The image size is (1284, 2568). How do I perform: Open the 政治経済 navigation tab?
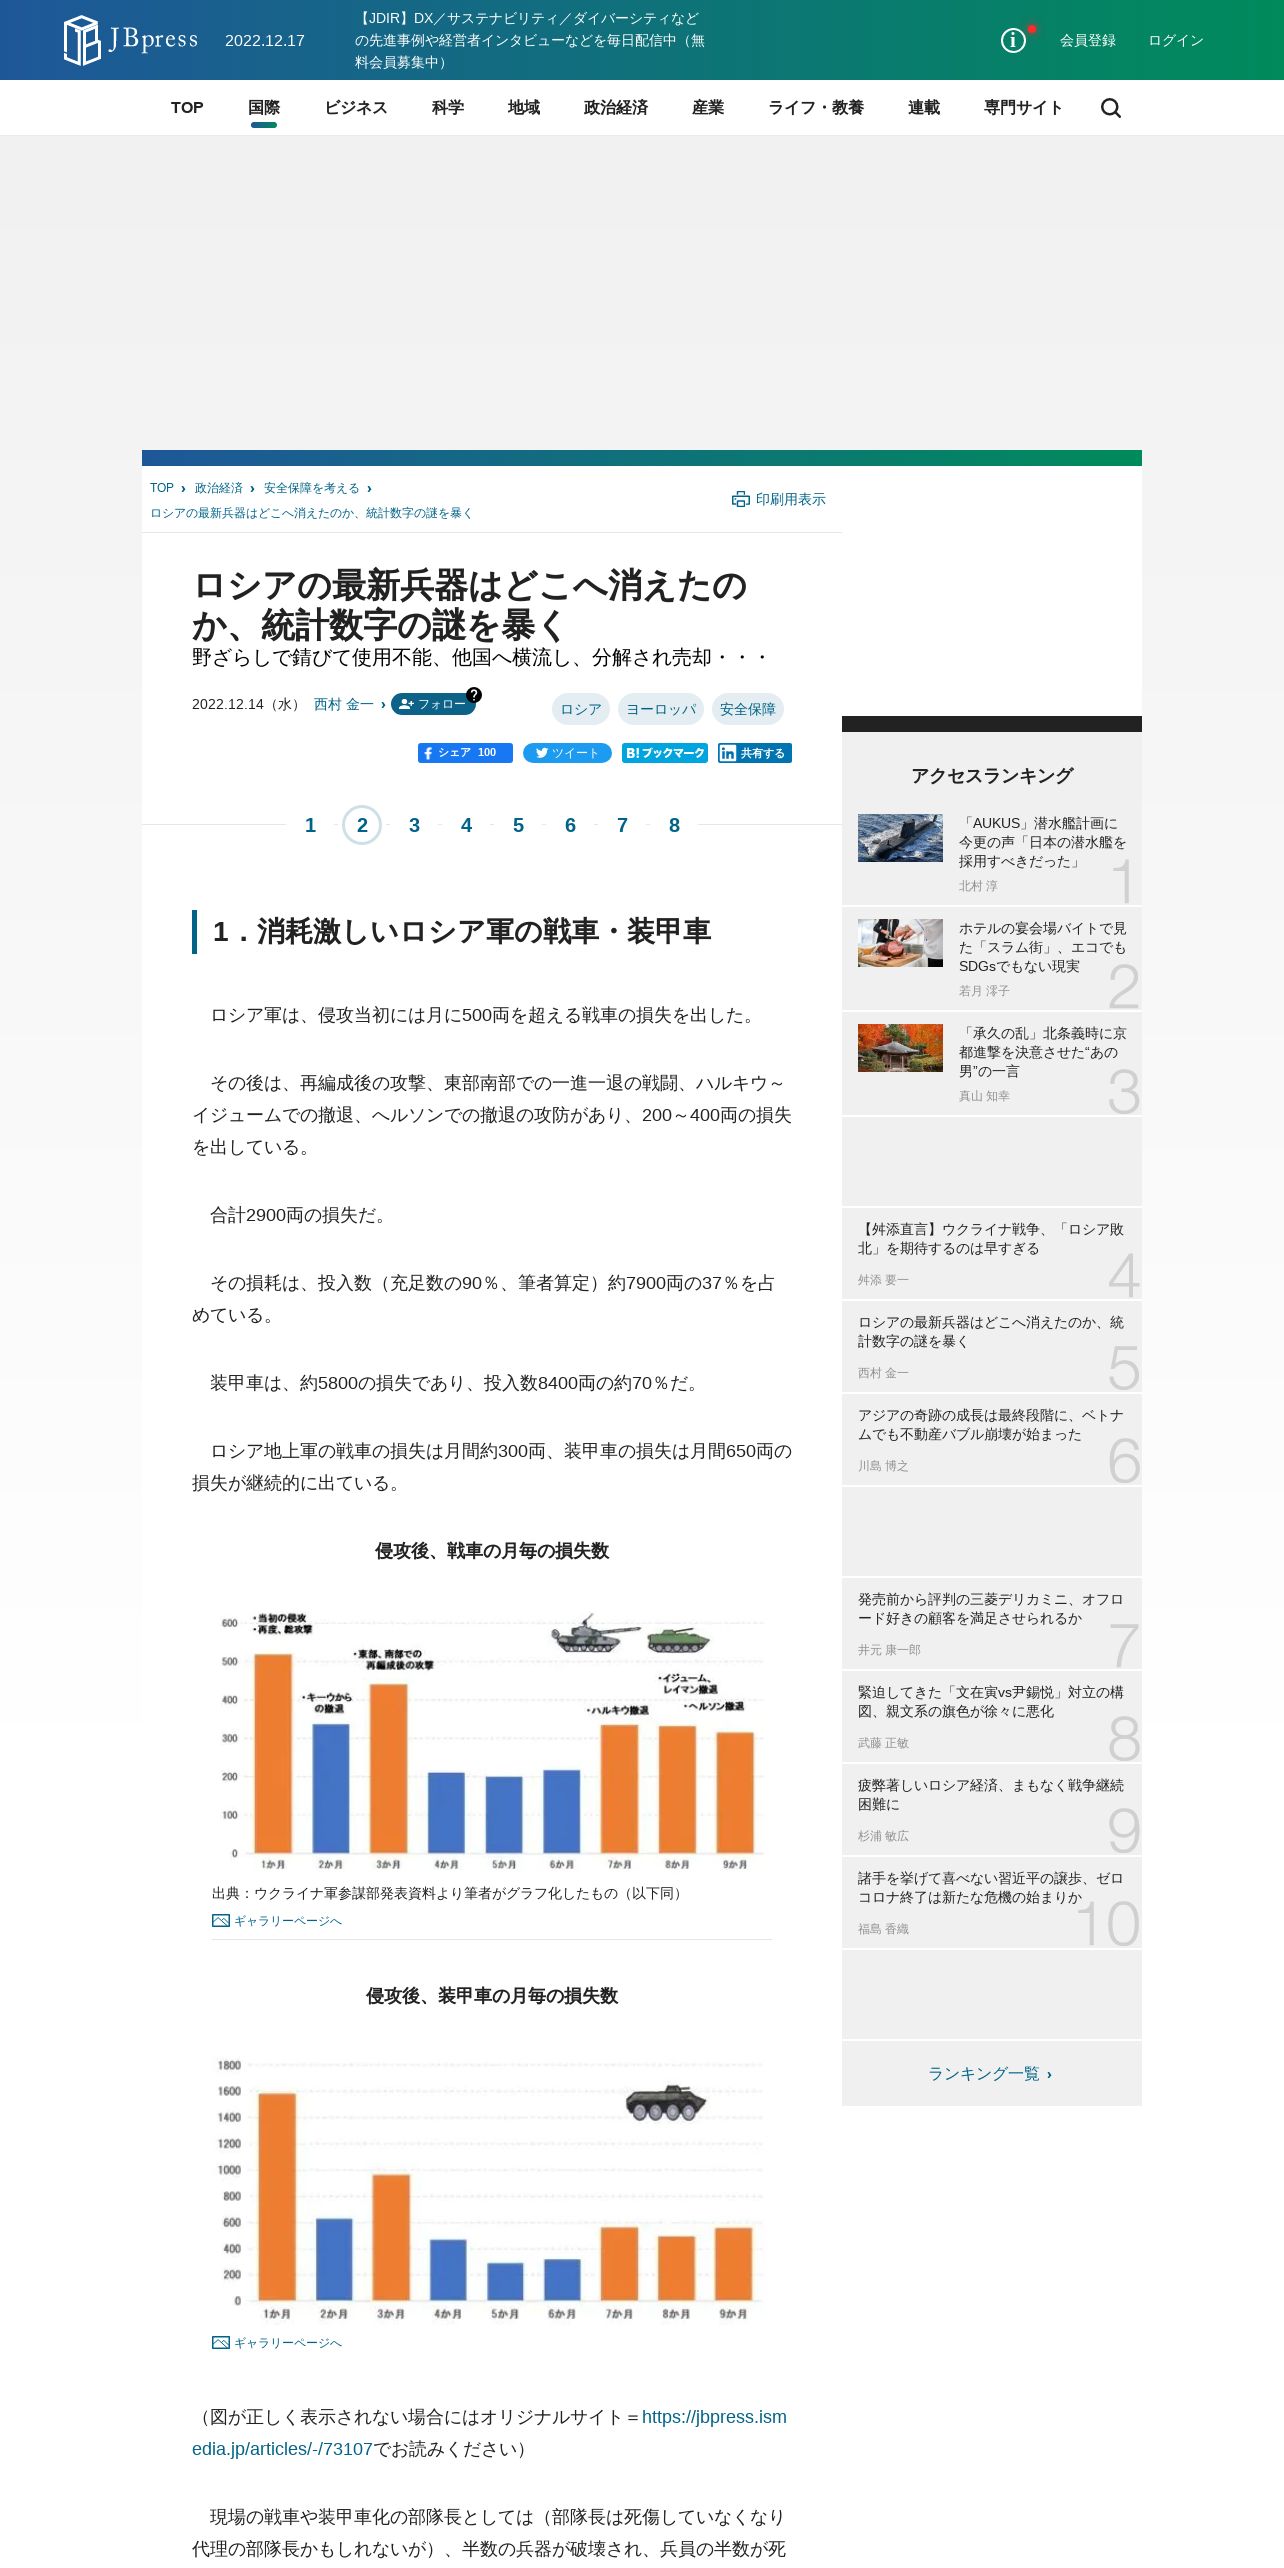pyautogui.click(x=616, y=108)
